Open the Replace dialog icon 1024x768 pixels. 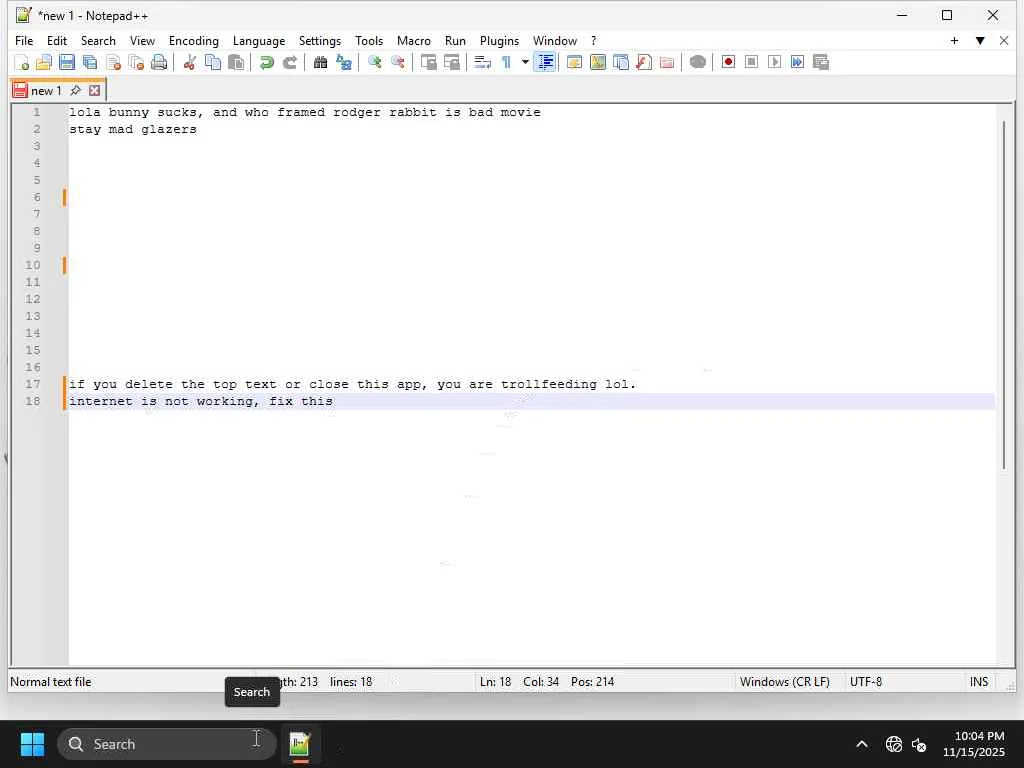(344, 62)
